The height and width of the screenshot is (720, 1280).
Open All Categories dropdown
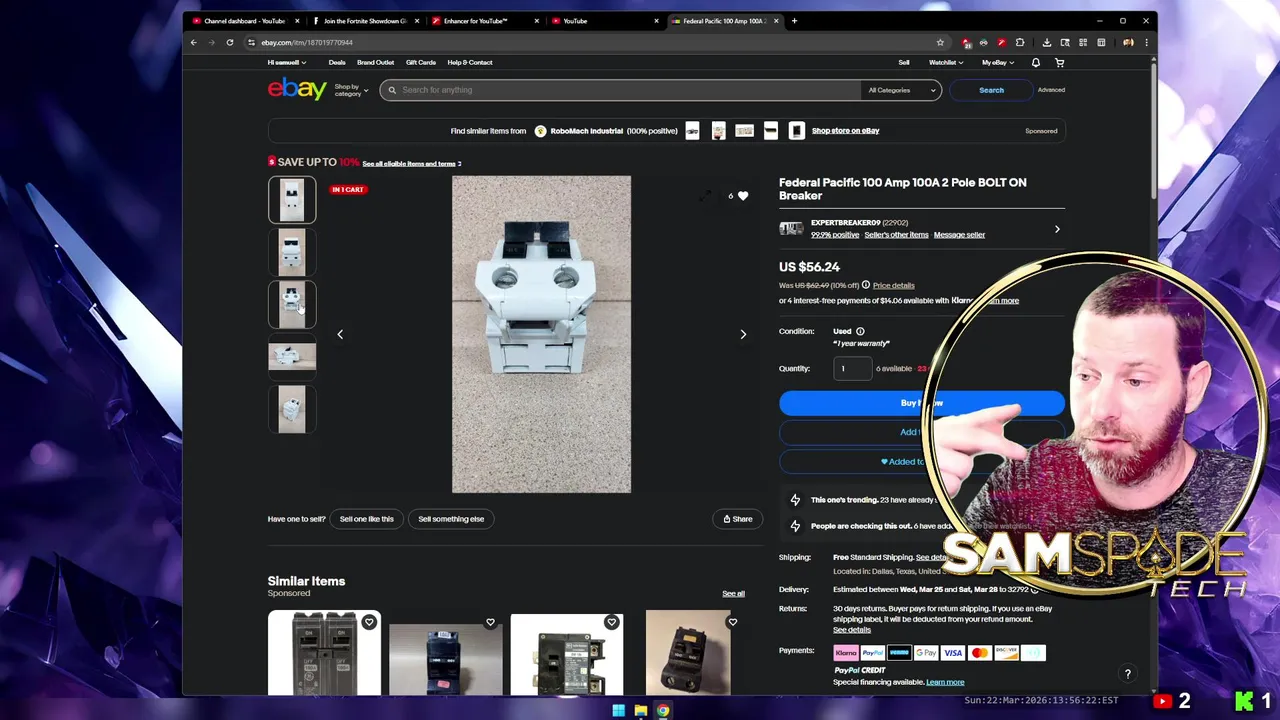pos(902,90)
